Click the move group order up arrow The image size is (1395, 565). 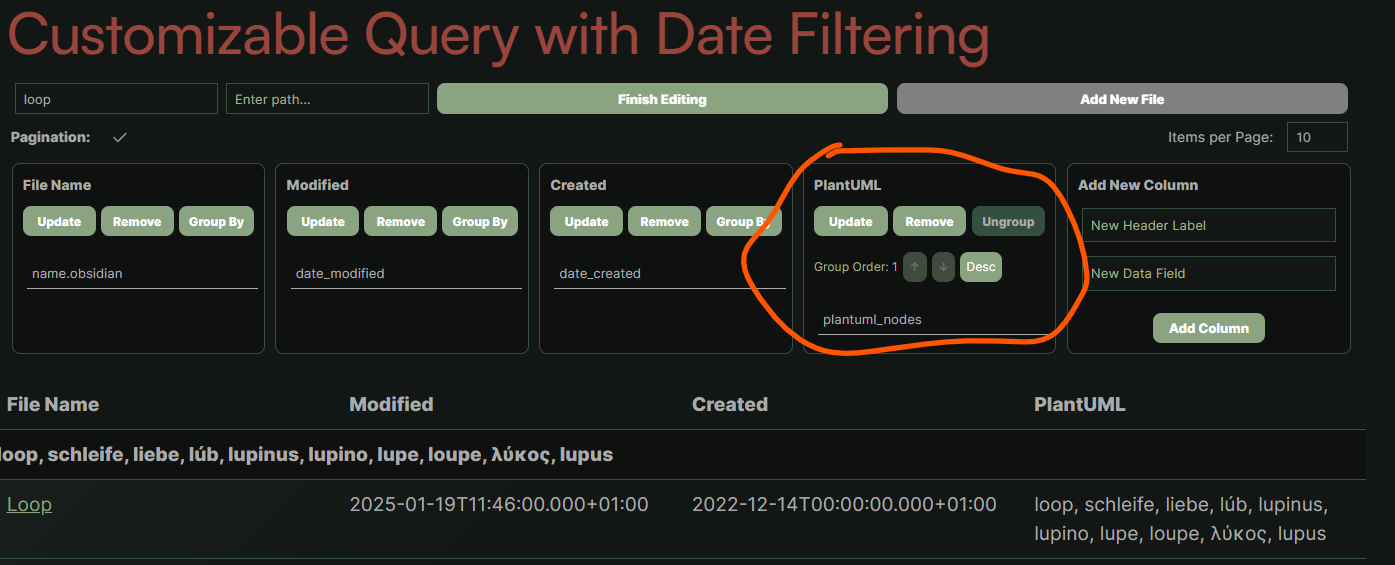point(915,268)
